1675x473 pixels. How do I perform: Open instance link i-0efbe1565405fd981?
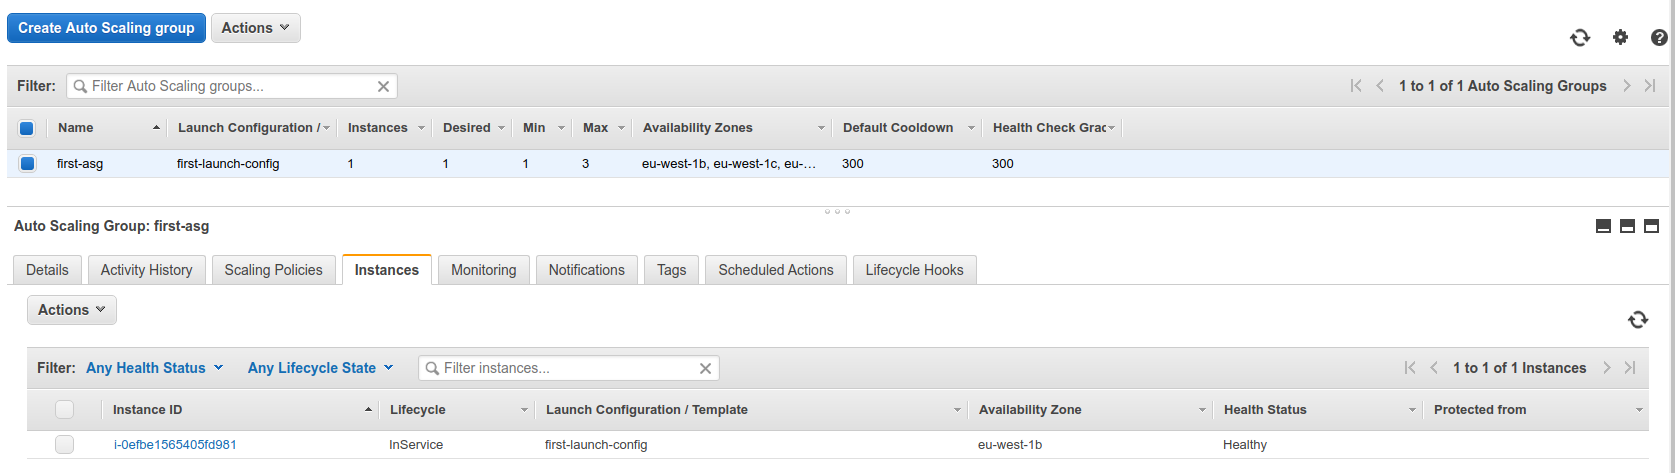click(x=175, y=445)
